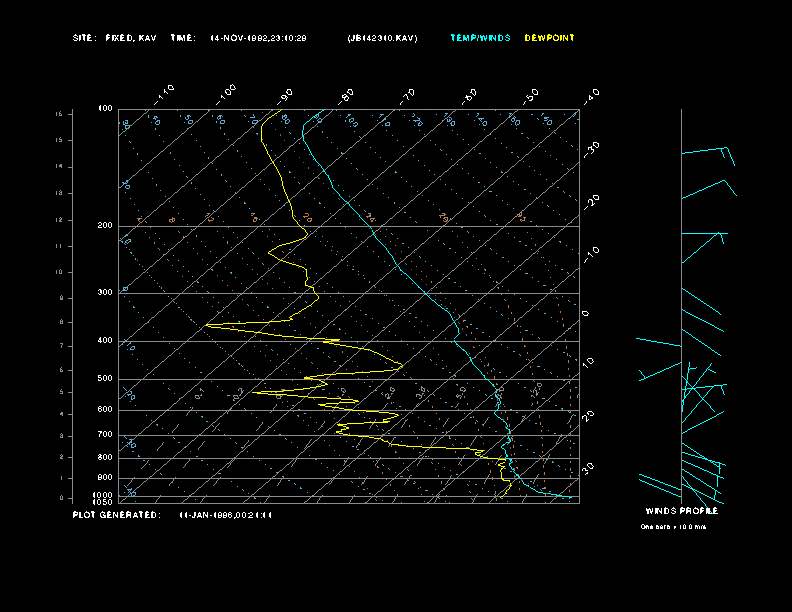
Task: Click the 1050 pressure label at bottom
Action: point(103,502)
